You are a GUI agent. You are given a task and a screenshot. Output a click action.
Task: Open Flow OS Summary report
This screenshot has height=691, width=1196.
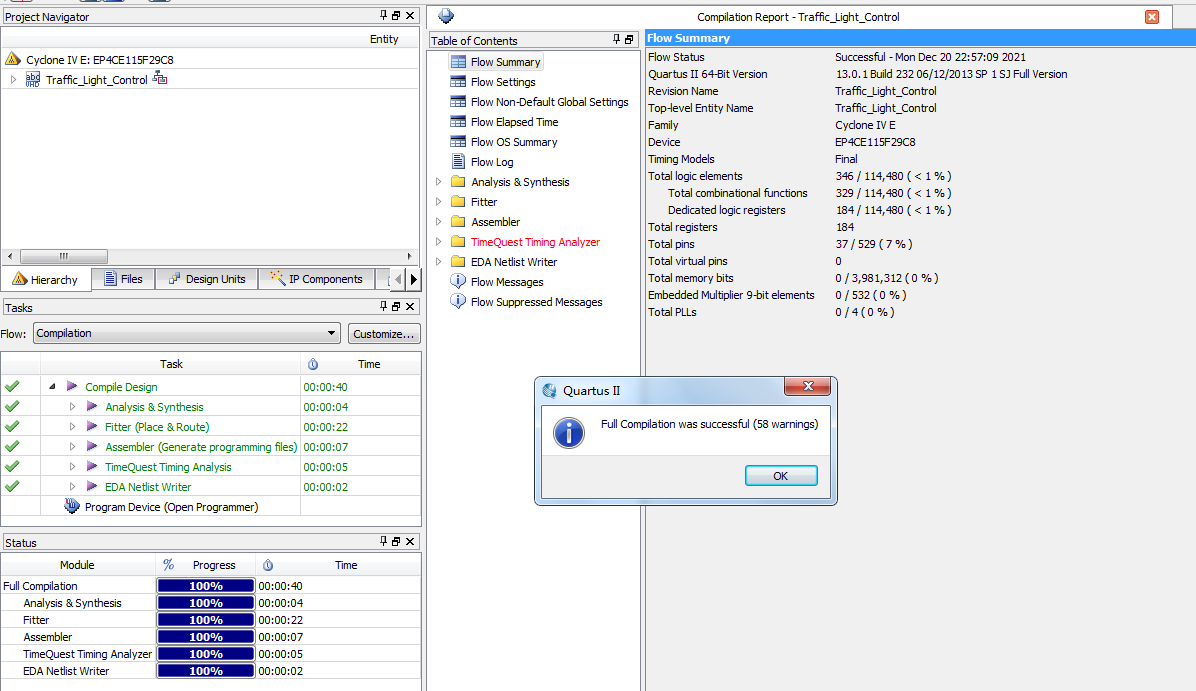tap(514, 142)
